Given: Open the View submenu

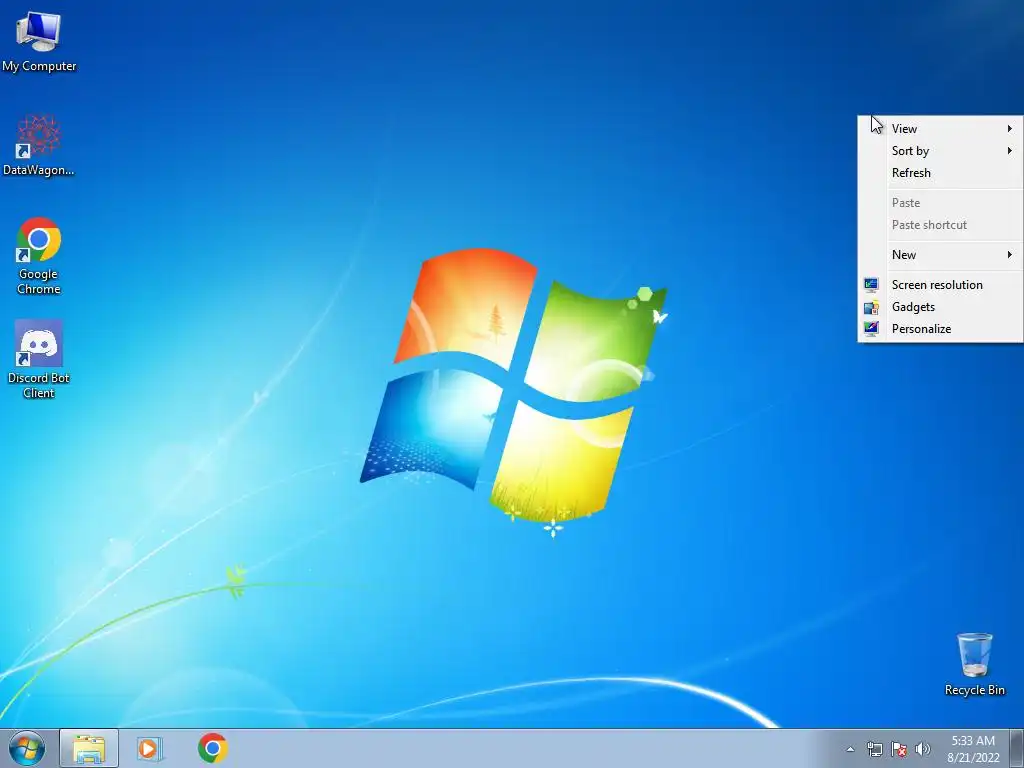Looking at the screenshot, I should [x=940, y=129].
